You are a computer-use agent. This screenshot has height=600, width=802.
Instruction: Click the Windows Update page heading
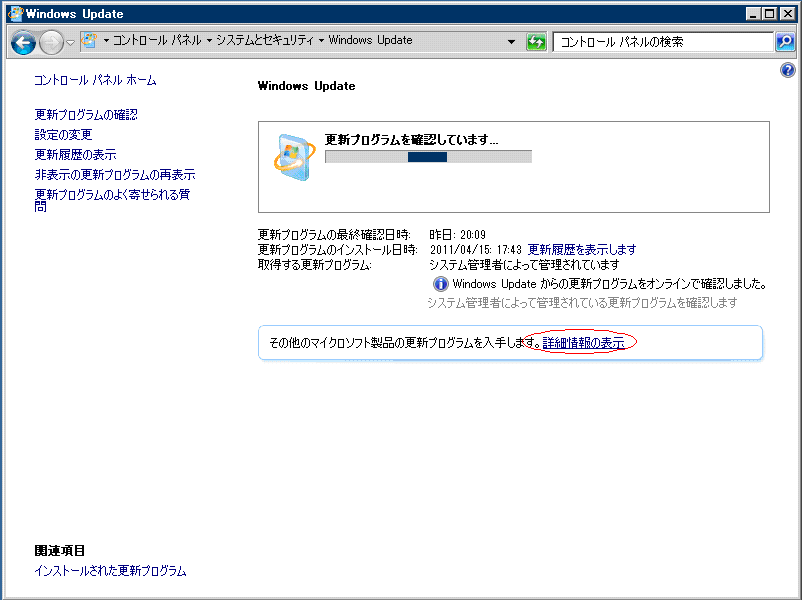(306, 86)
